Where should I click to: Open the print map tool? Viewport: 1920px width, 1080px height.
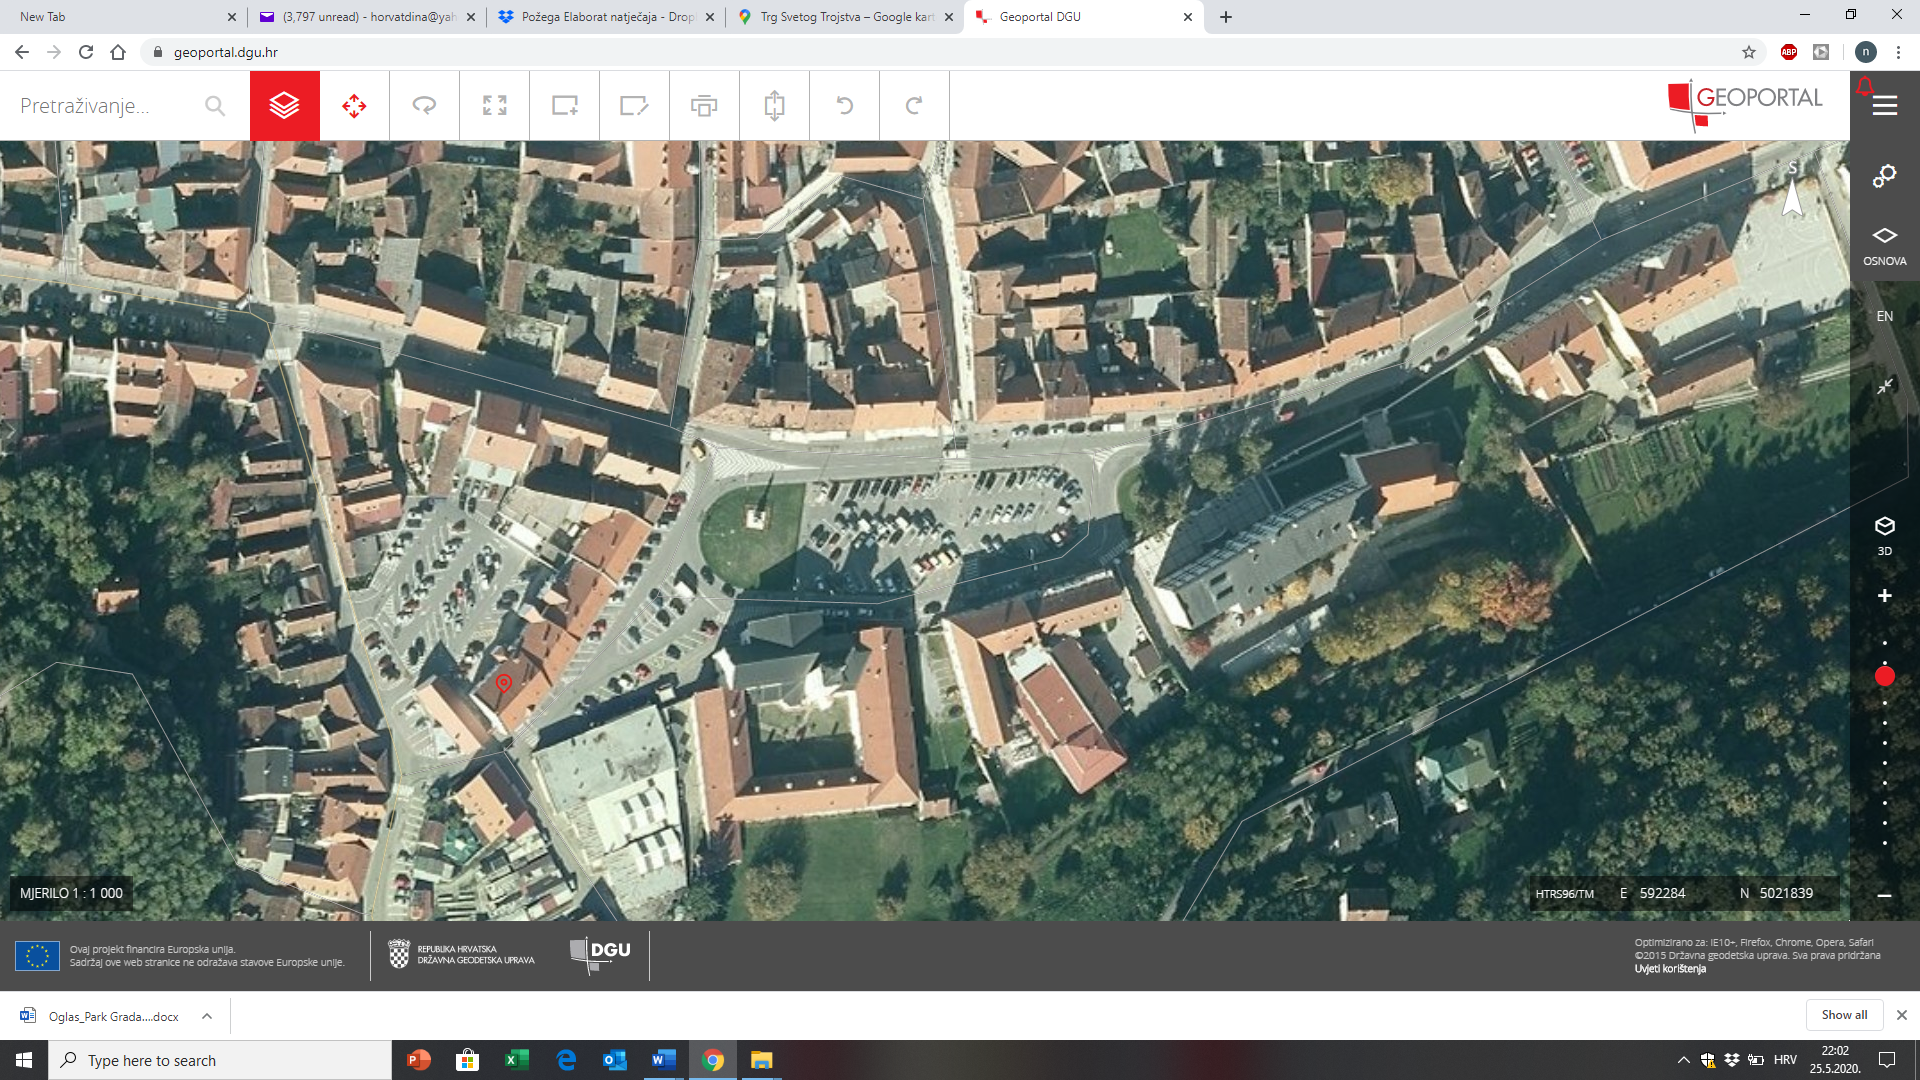click(x=704, y=105)
